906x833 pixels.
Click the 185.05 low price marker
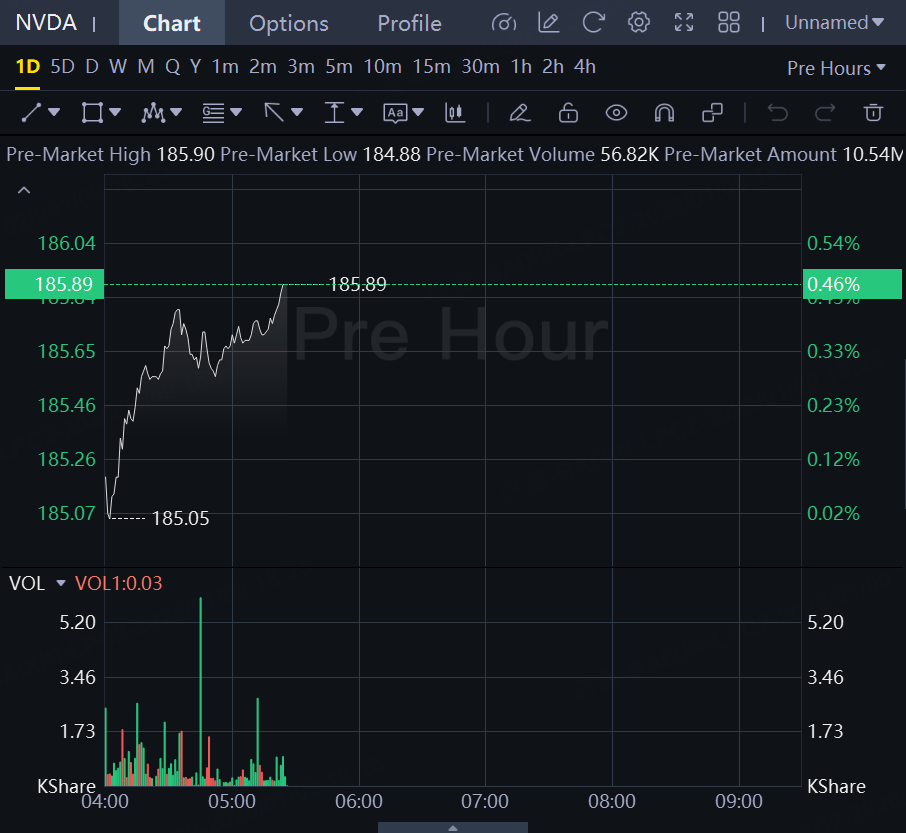(x=180, y=518)
